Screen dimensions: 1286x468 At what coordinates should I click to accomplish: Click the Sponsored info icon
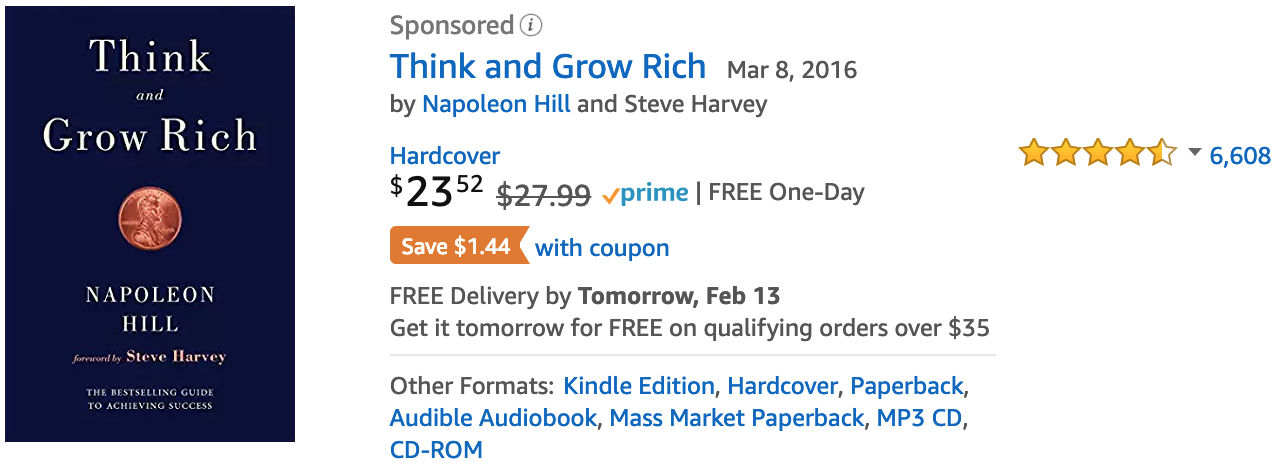[532, 25]
